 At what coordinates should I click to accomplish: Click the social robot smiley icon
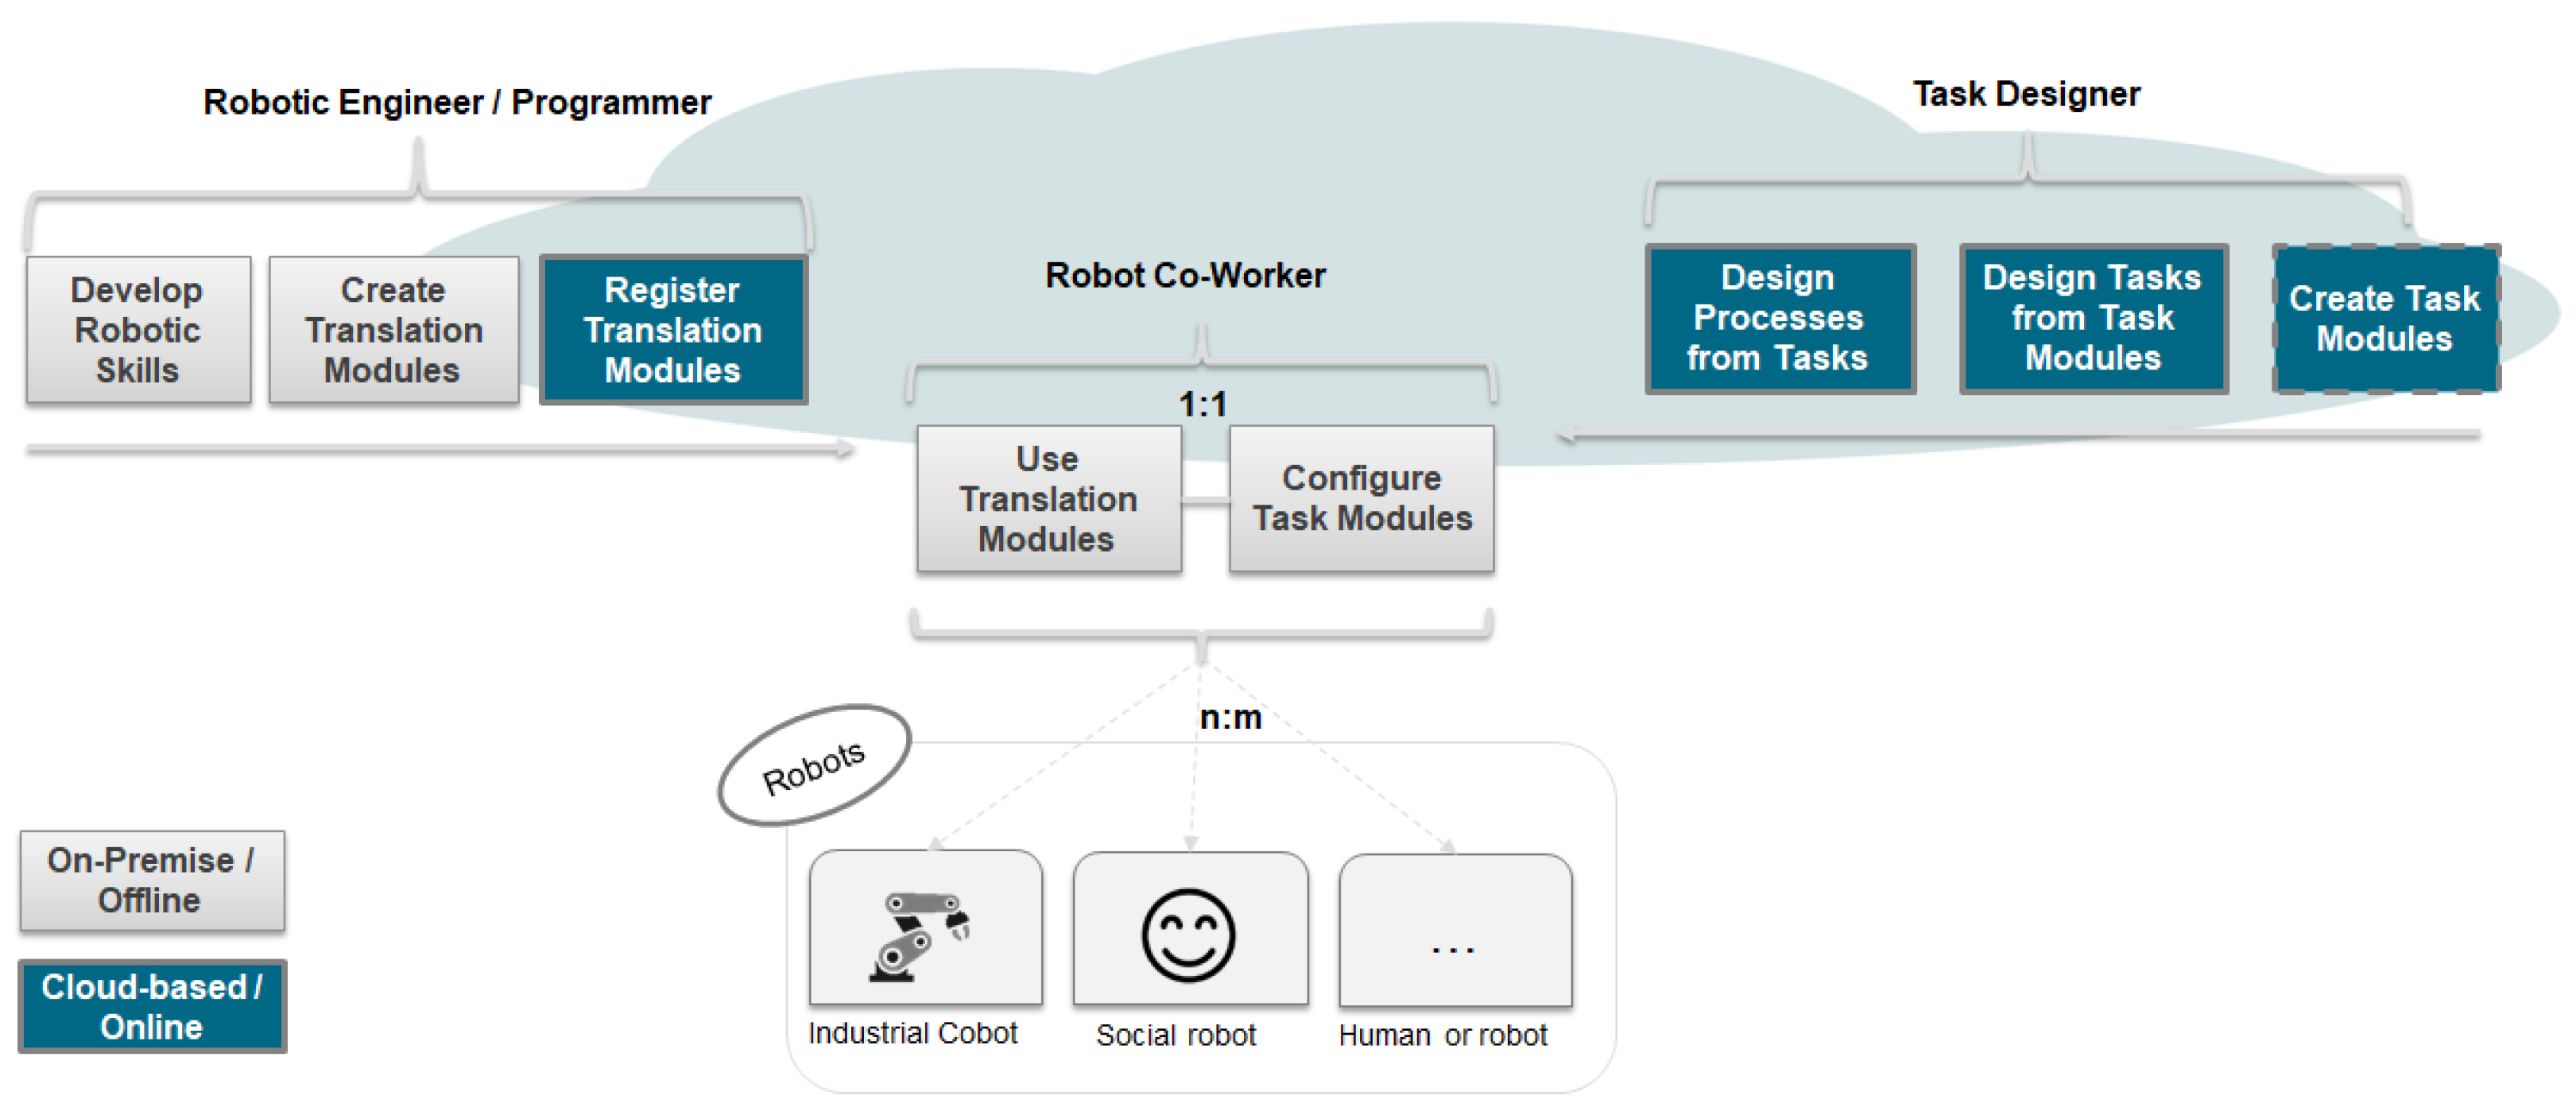pyautogui.click(x=1188, y=936)
